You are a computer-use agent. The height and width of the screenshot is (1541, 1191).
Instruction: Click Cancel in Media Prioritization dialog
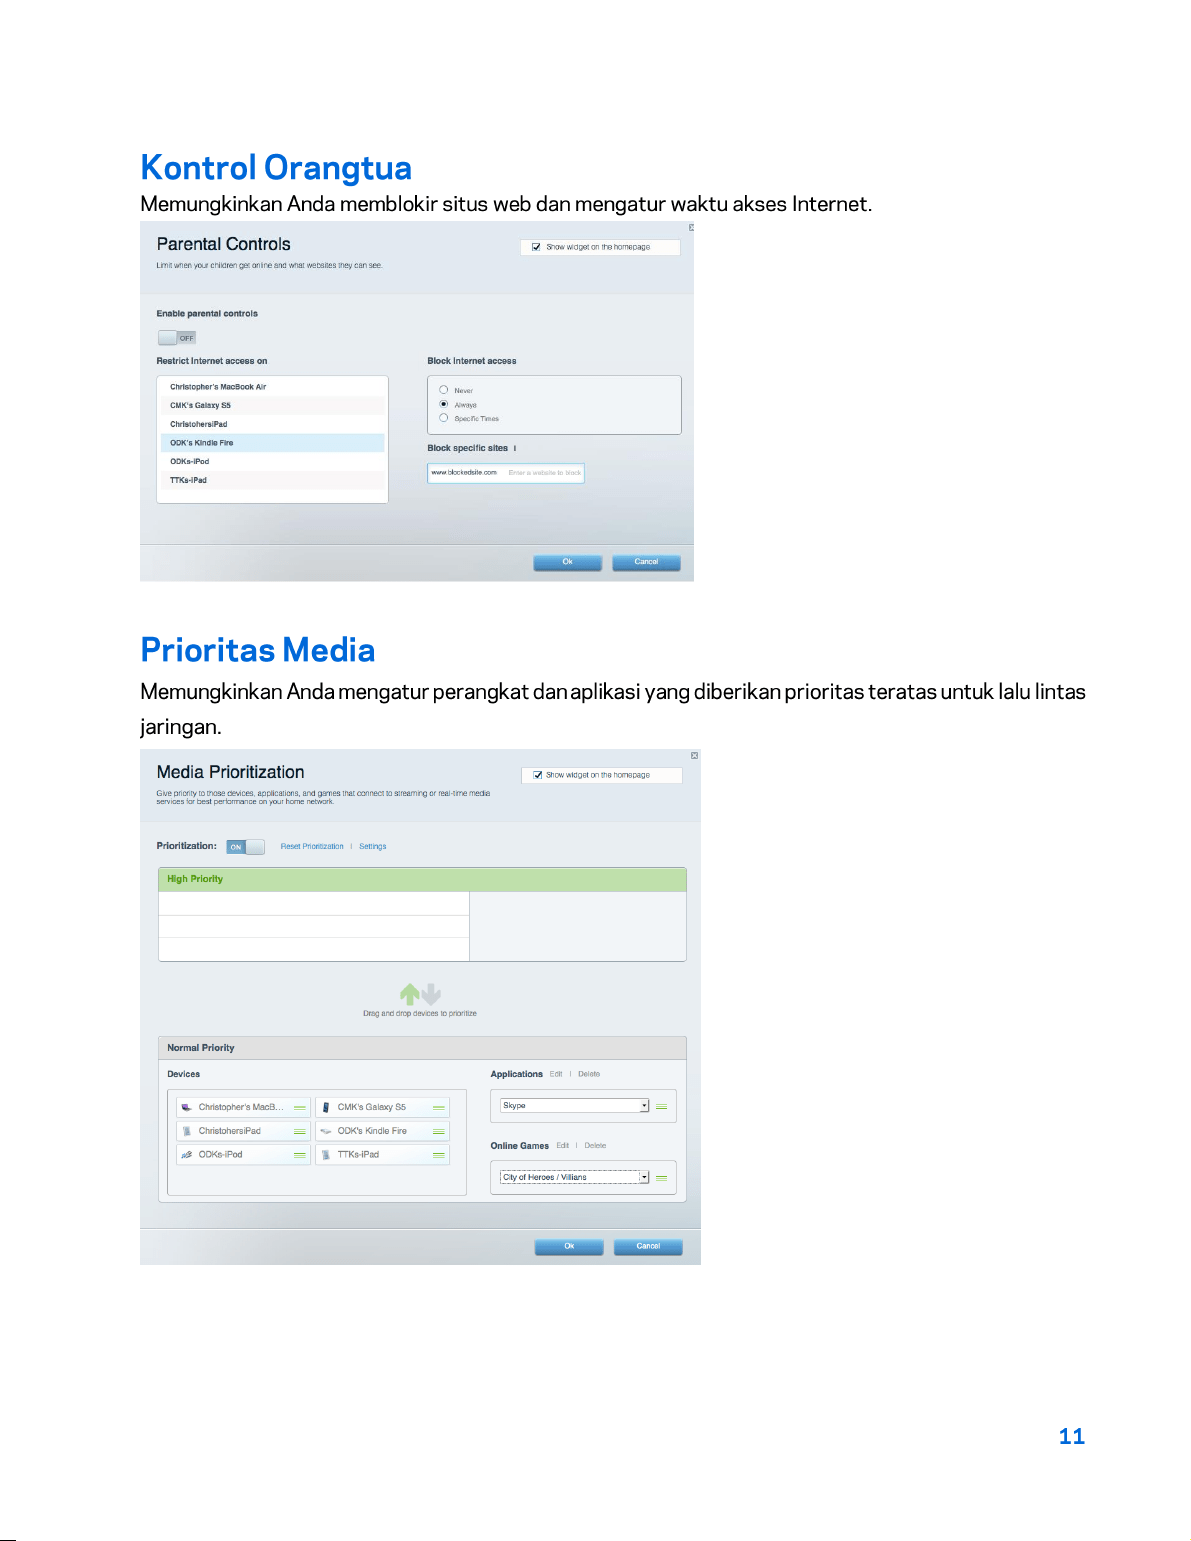coord(648,1246)
